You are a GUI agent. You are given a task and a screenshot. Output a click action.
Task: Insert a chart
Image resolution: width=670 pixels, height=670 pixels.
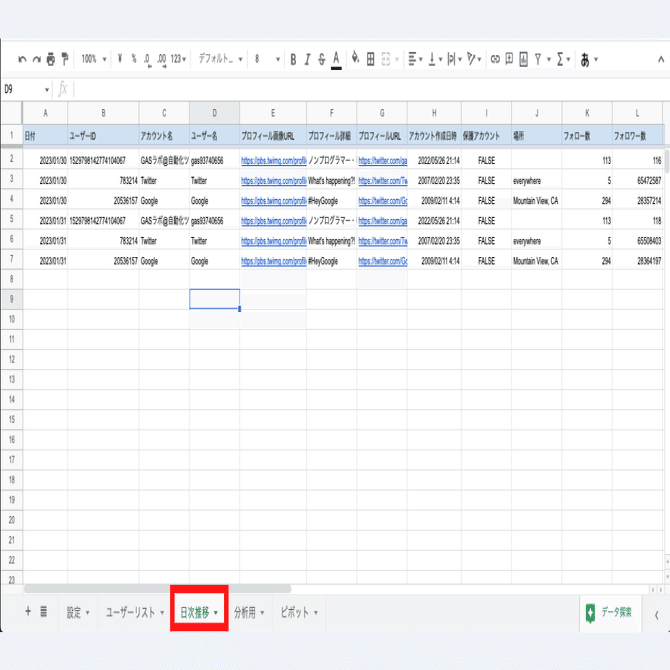(x=523, y=59)
